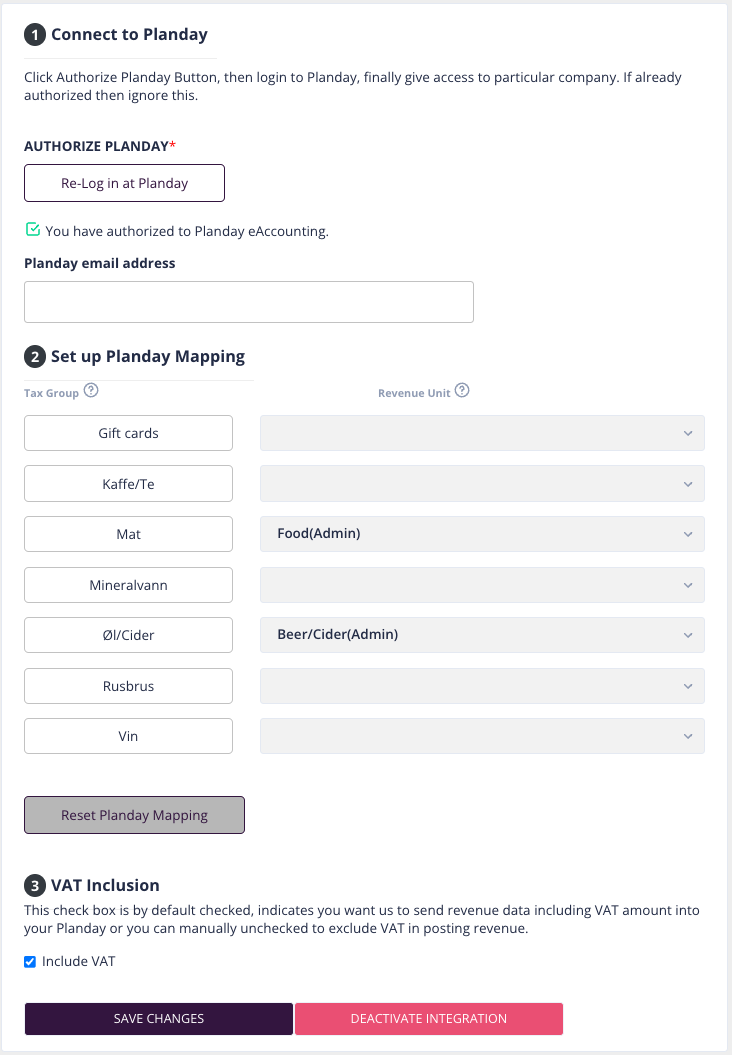Click SAVE CHANGES button
This screenshot has height=1055, width=732.
click(x=159, y=1019)
